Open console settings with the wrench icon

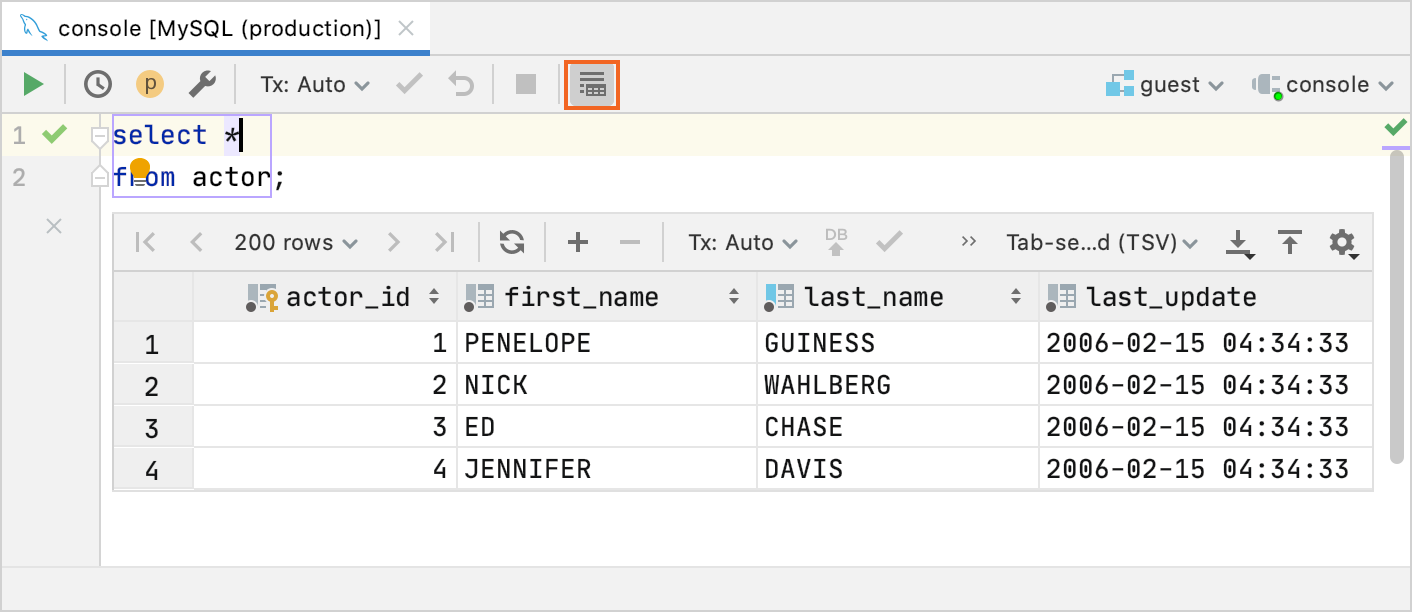click(x=202, y=84)
